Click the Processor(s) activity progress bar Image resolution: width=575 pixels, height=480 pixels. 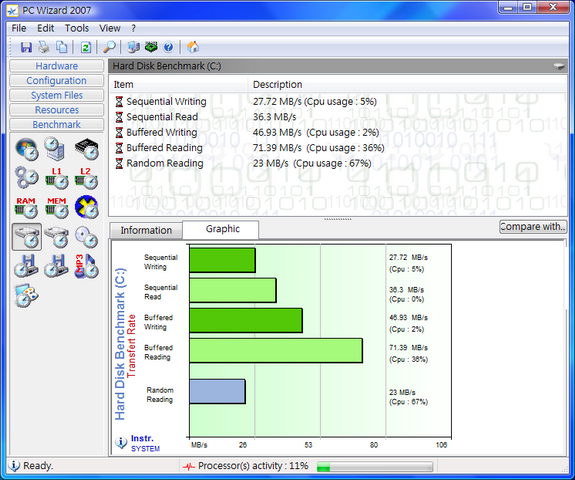click(x=374, y=467)
